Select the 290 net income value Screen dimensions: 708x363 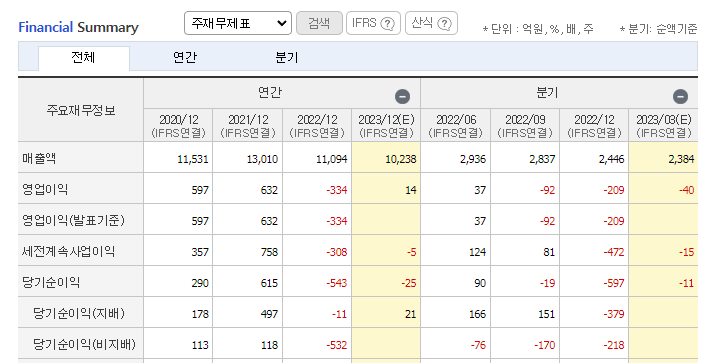click(x=200, y=283)
